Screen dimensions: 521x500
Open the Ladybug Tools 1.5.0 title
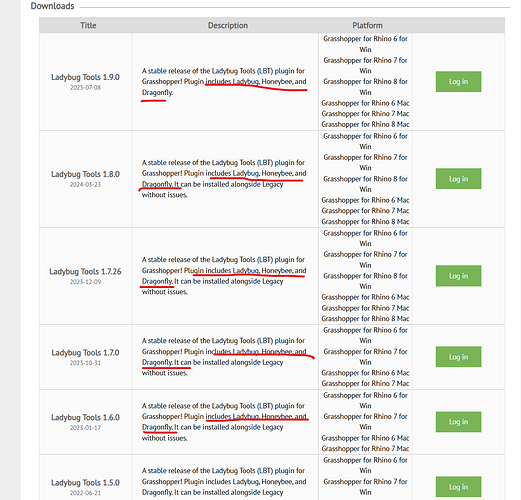click(85, 482)
